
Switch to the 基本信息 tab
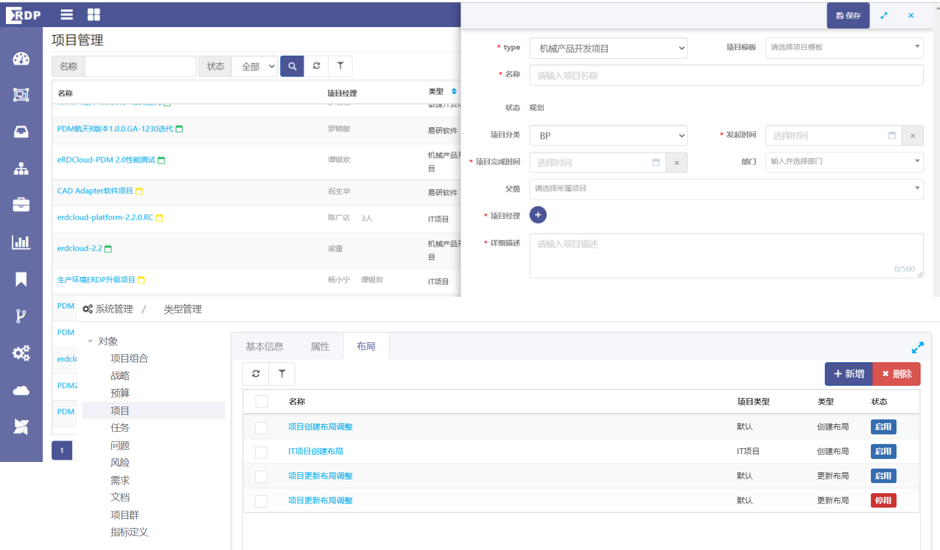tap(265, 346)
